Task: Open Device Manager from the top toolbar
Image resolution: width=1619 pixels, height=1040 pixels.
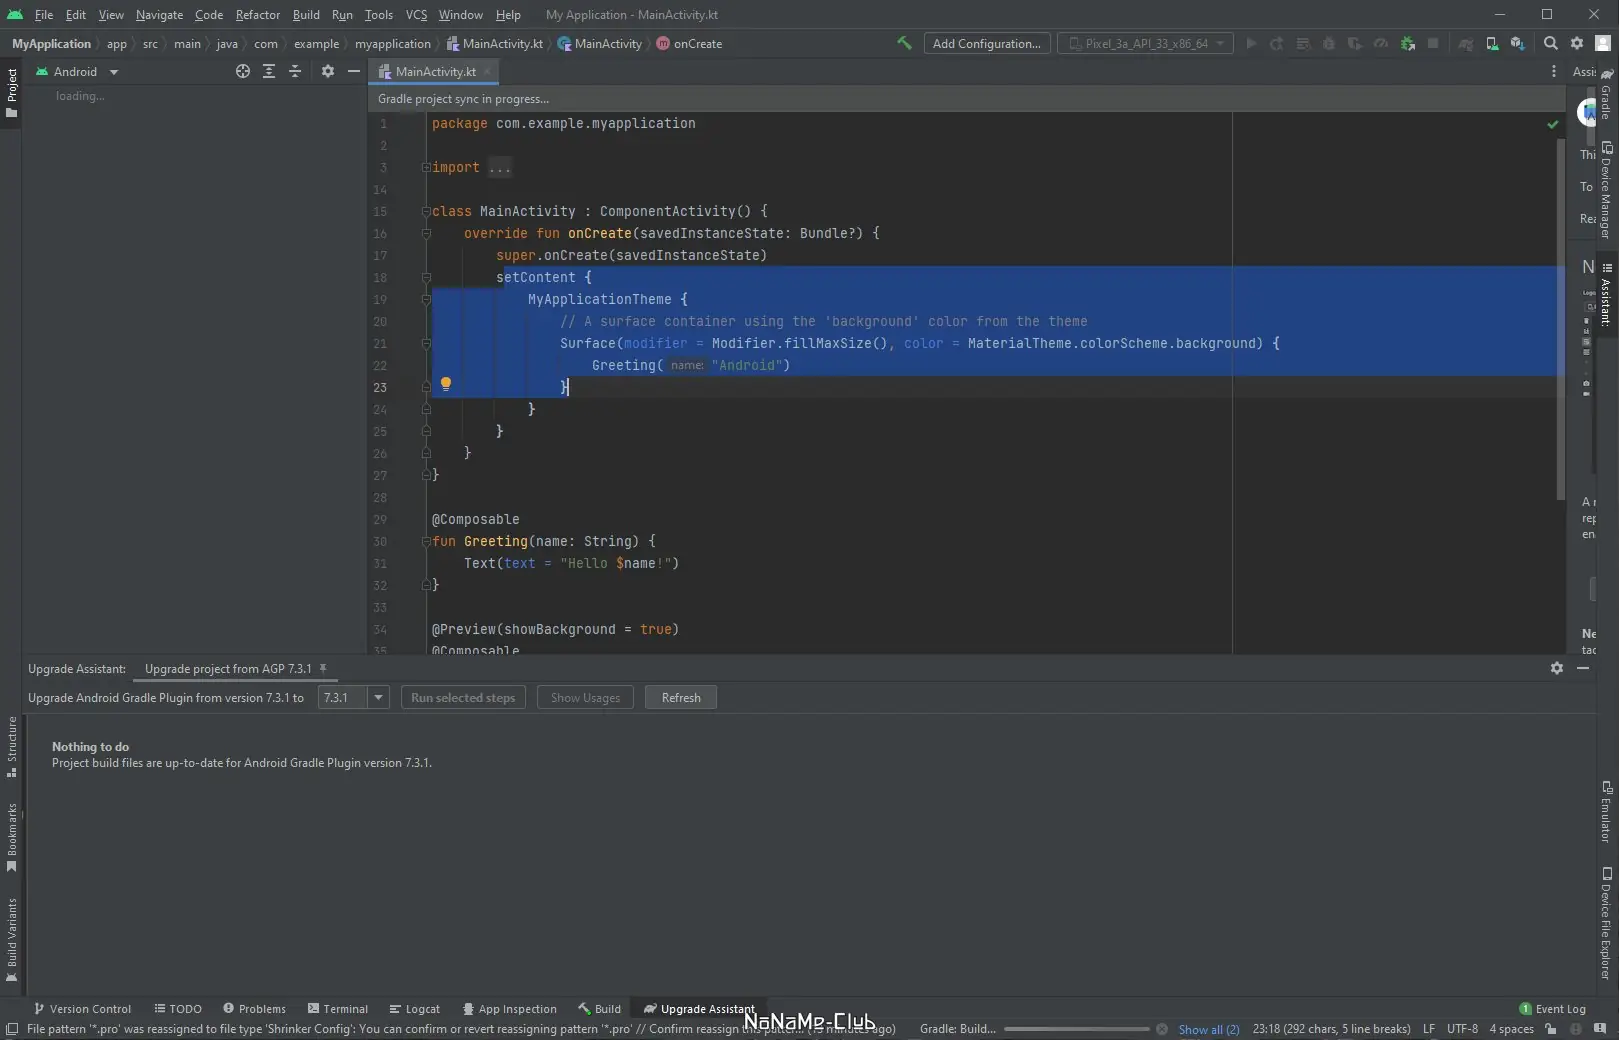Action: click(1492, 43)
